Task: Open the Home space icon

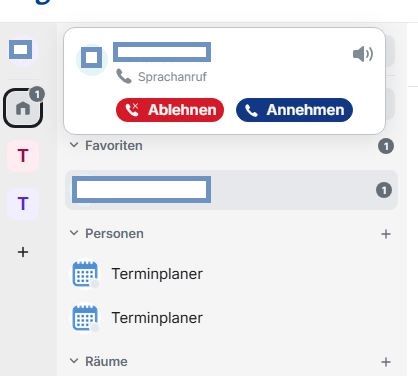Action: click(23, 108)
